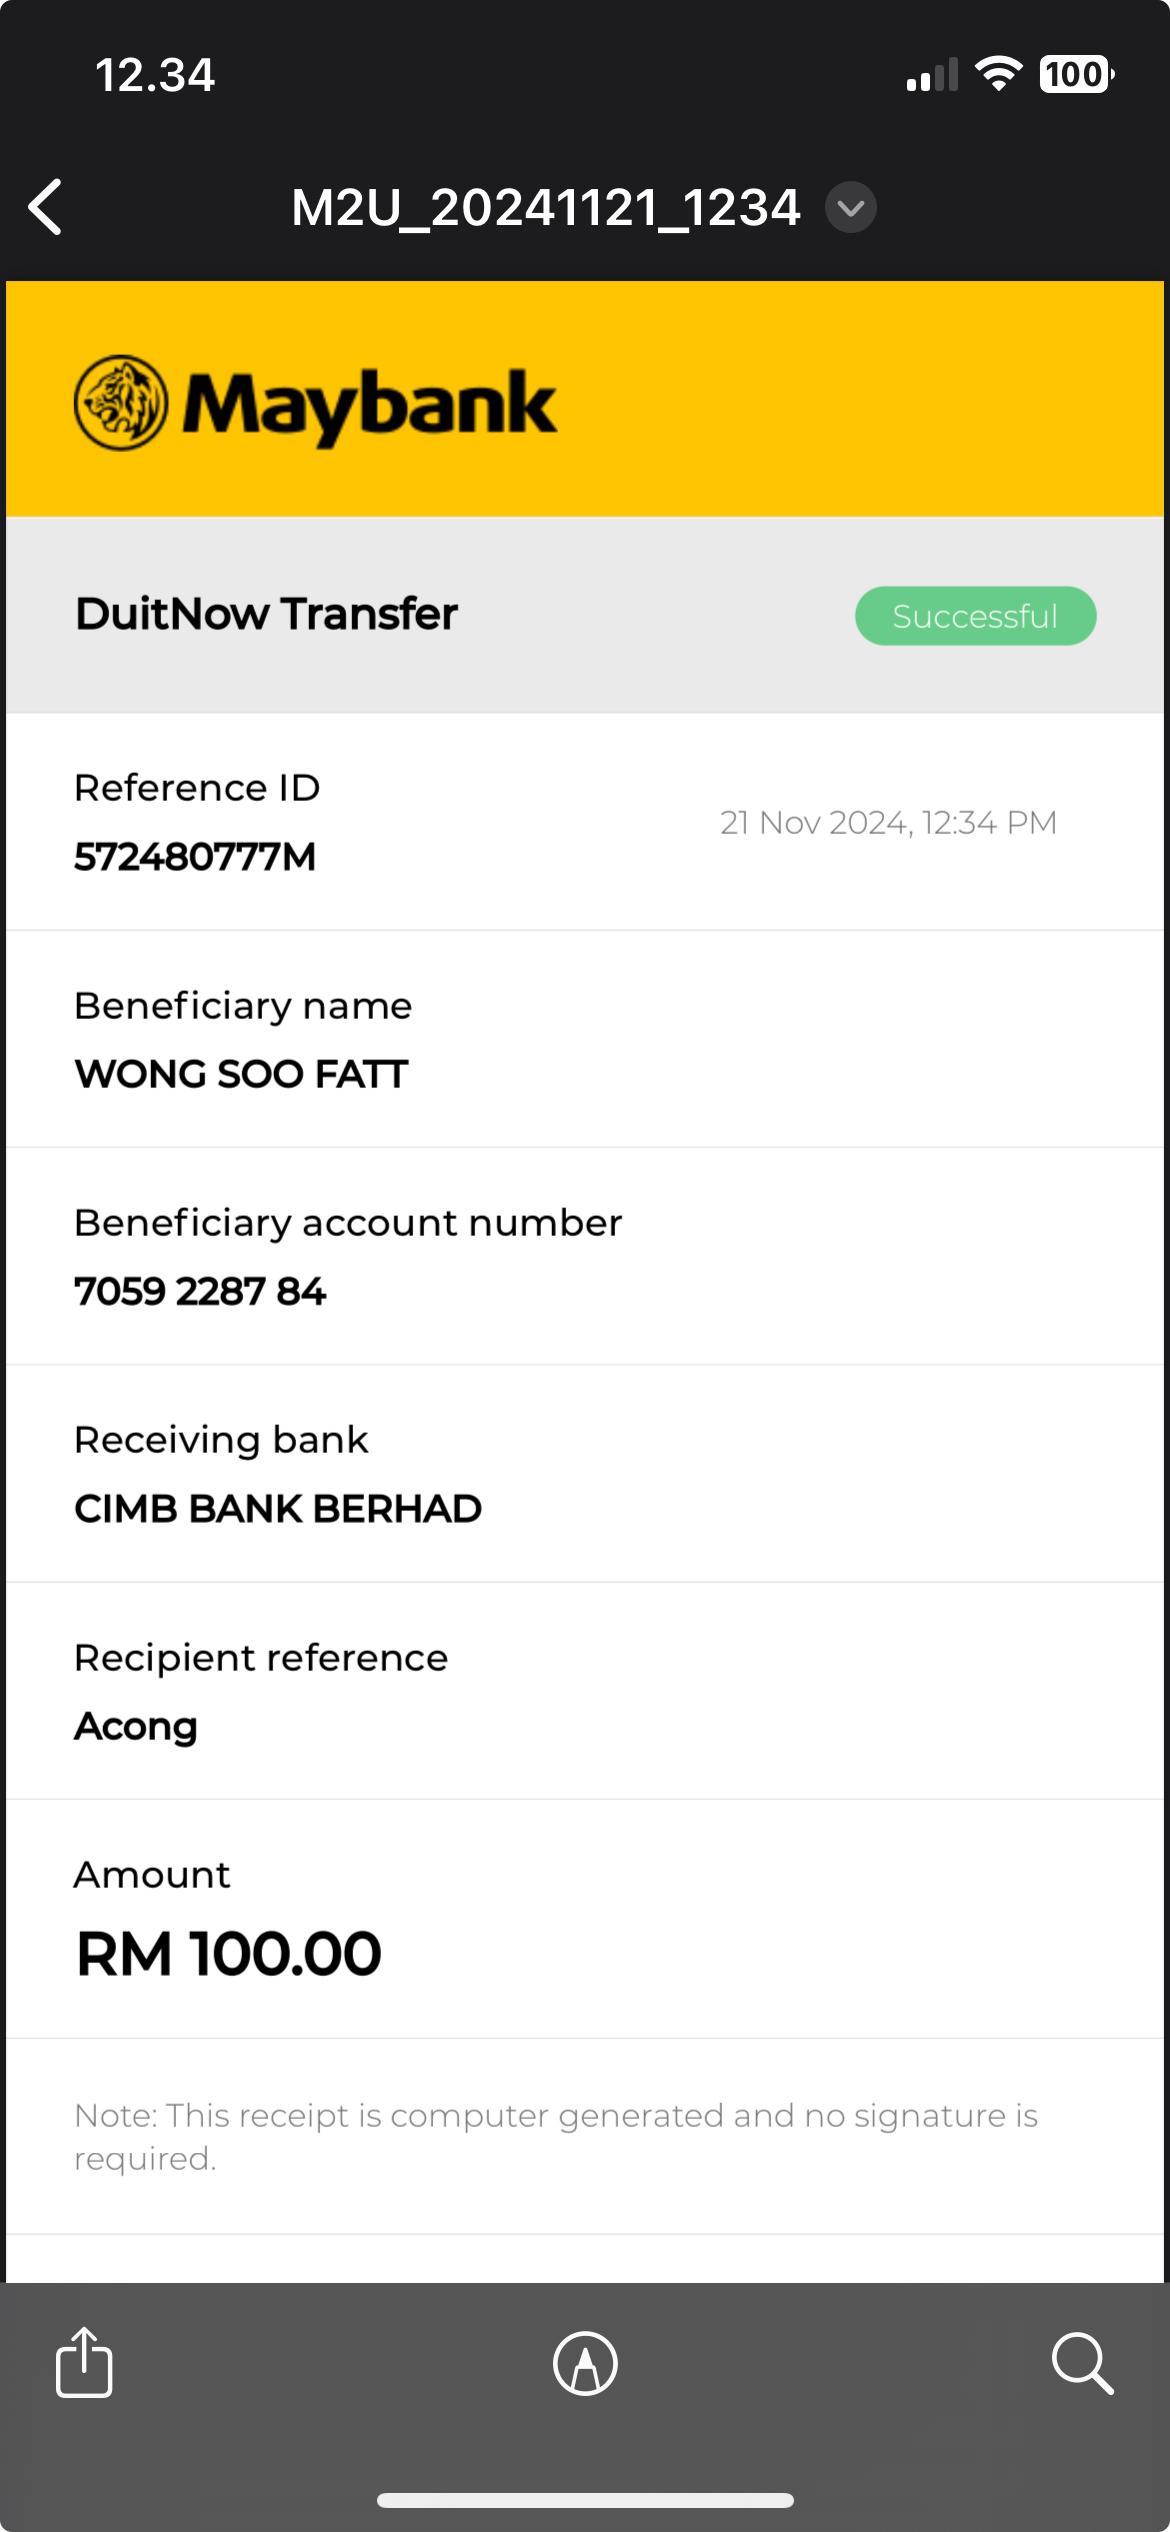The width and height of the screenshot is (1170, 2532).
Task: Tap the green Successful status badge
Action: tap(975, 616)
